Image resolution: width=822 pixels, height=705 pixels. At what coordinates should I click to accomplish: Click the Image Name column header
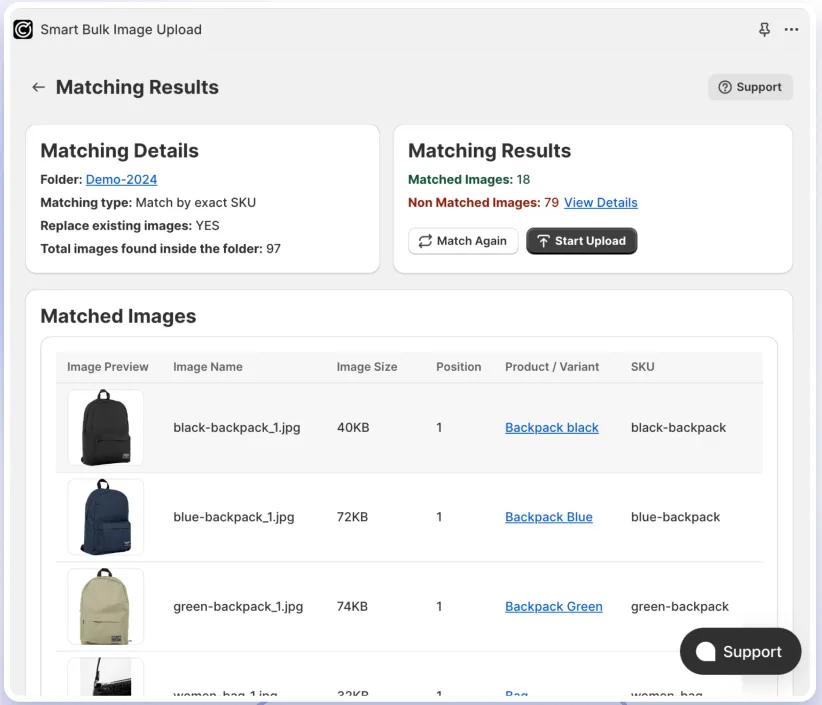pyautogui.click(x=208, y=367)
